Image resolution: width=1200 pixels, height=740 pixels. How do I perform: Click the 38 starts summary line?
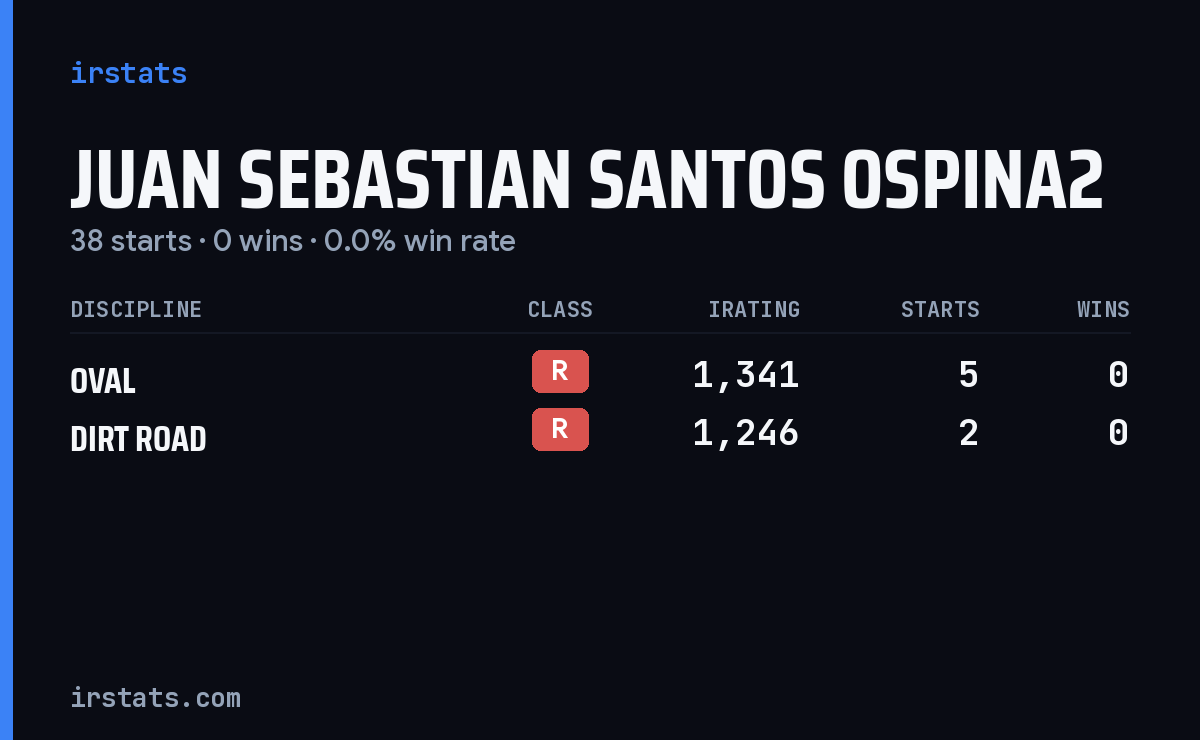point(293,241)
